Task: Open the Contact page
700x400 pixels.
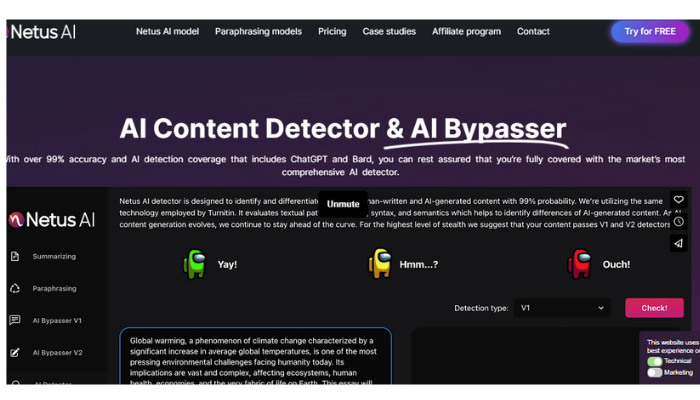Action: click(533, 32)
